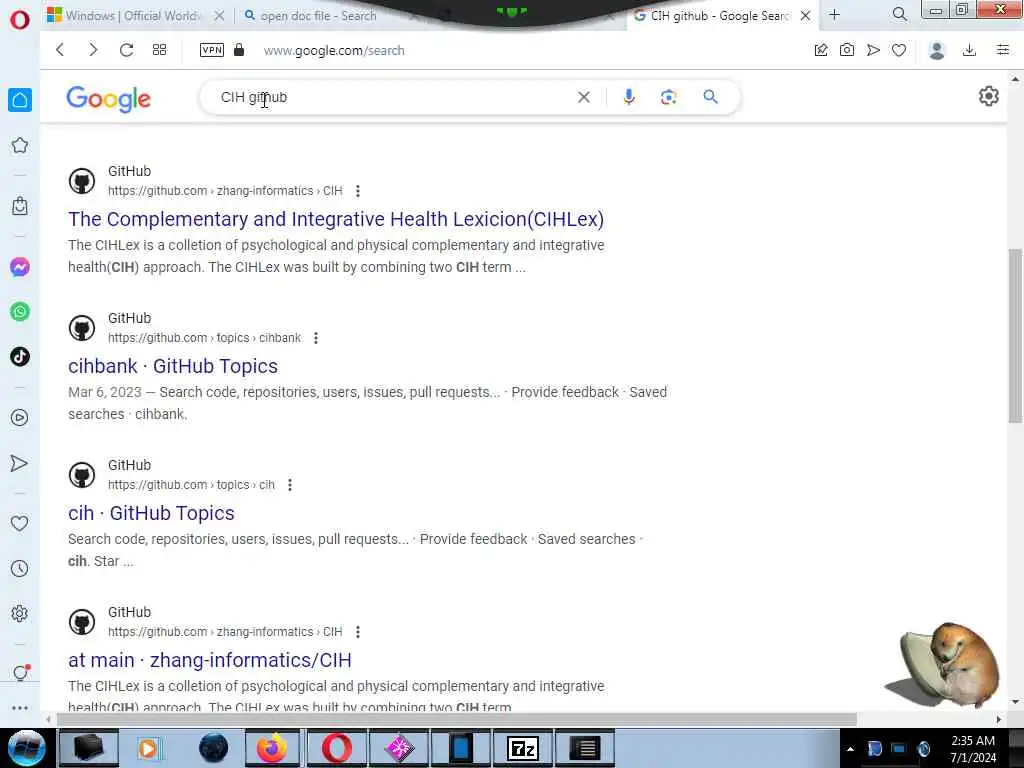Open more options for first zhang-informatics CIH result
This screenshot has height=768, width=1024.
click(358, 191)
